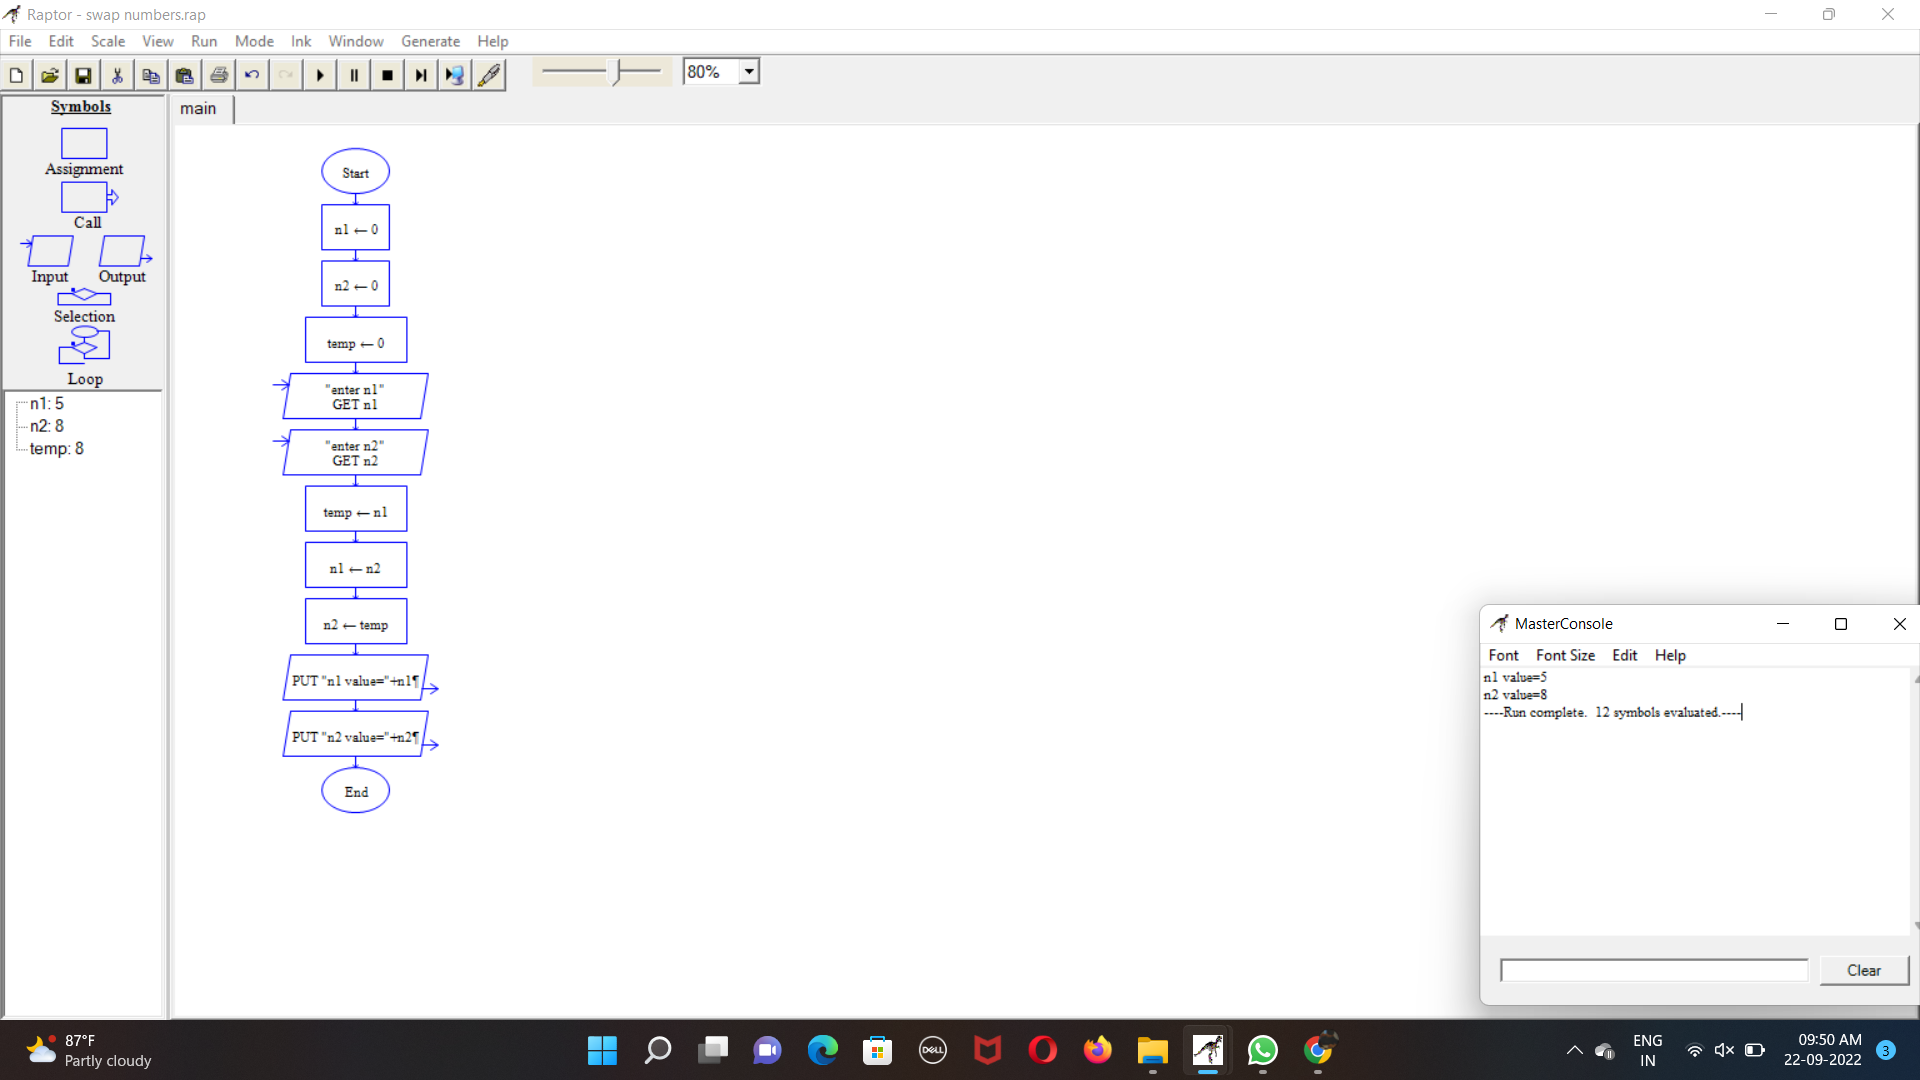
Task: Select the Assignment symbol
Action: [x=84, y=144]
